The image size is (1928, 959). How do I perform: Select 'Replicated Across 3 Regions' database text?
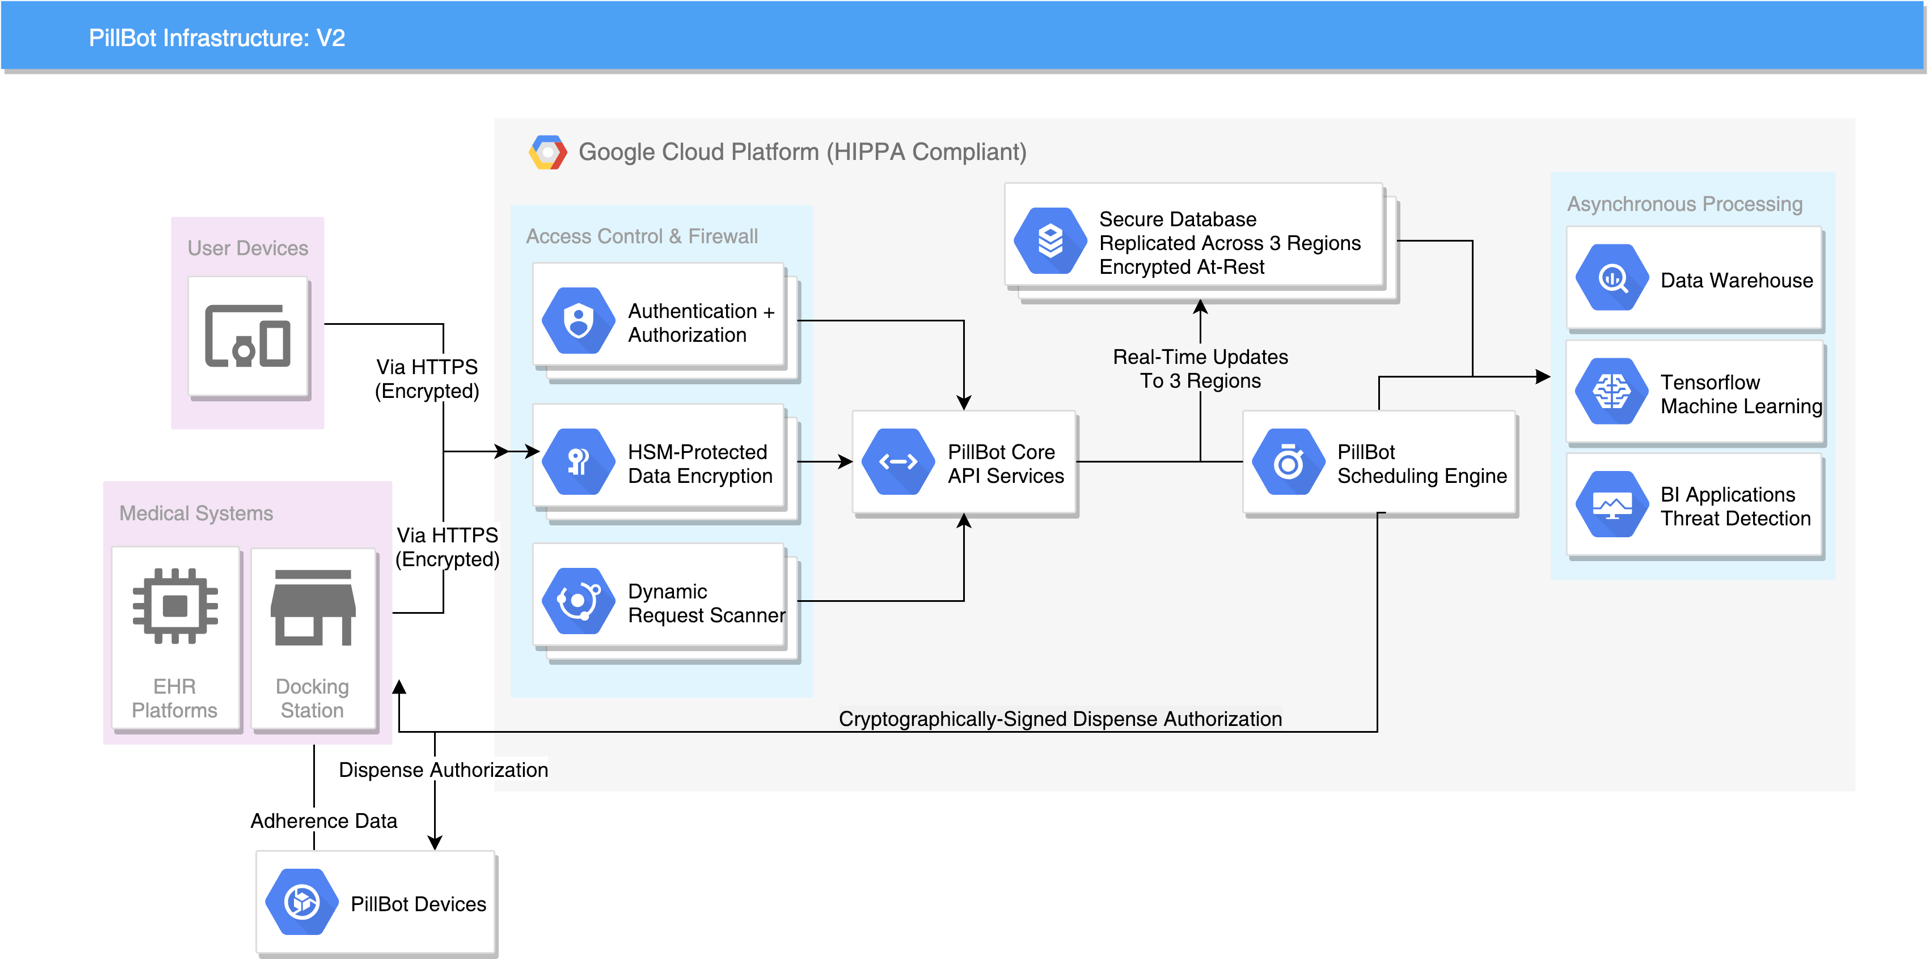[1230, 243]
